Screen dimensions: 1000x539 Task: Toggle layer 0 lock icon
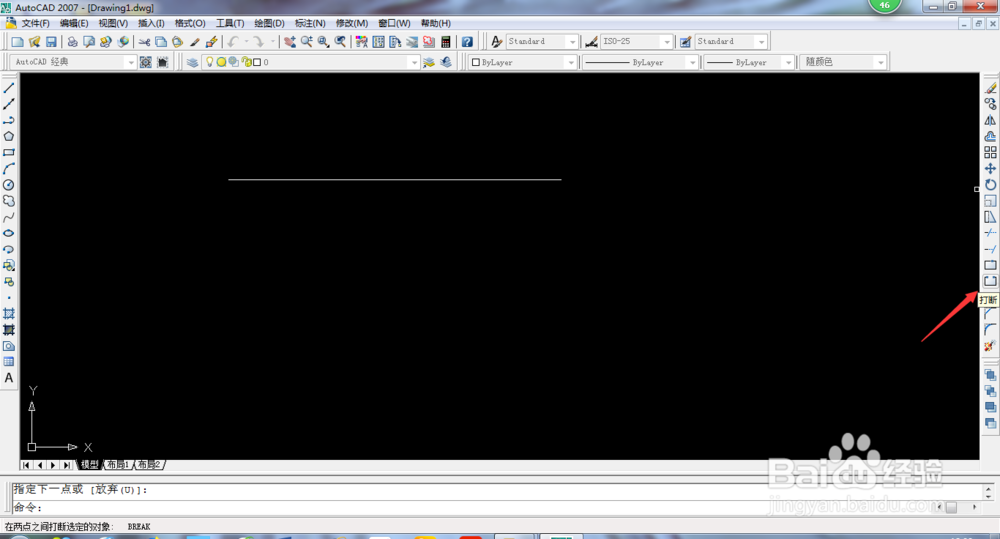click(246, 62)
